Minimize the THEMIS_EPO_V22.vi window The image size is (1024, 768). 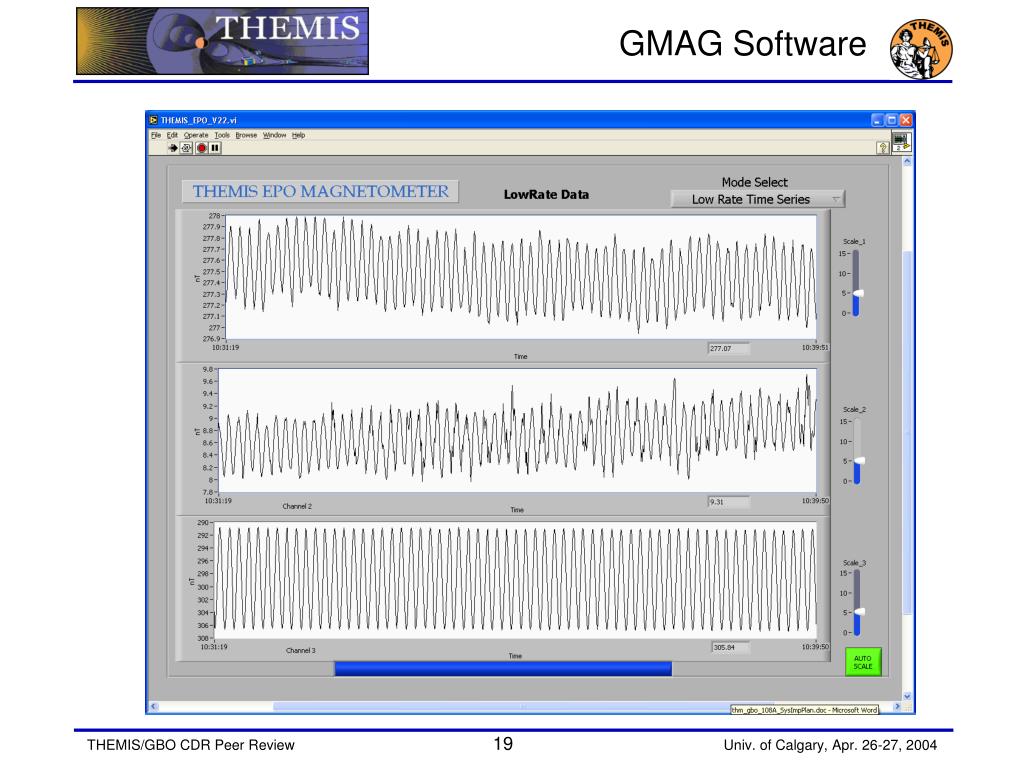[877, 120]
